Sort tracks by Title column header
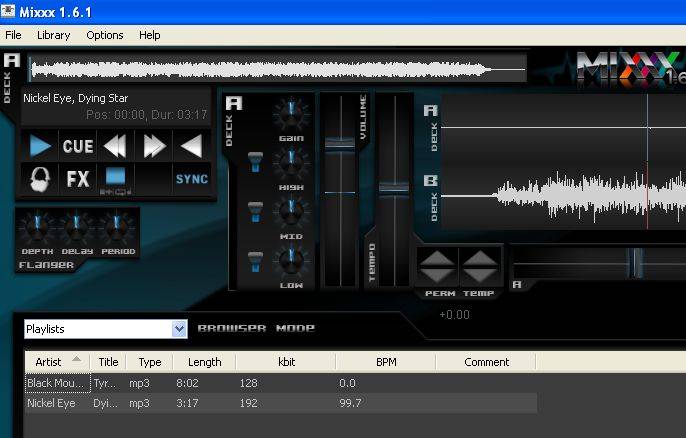 click(x=108, y=362)
